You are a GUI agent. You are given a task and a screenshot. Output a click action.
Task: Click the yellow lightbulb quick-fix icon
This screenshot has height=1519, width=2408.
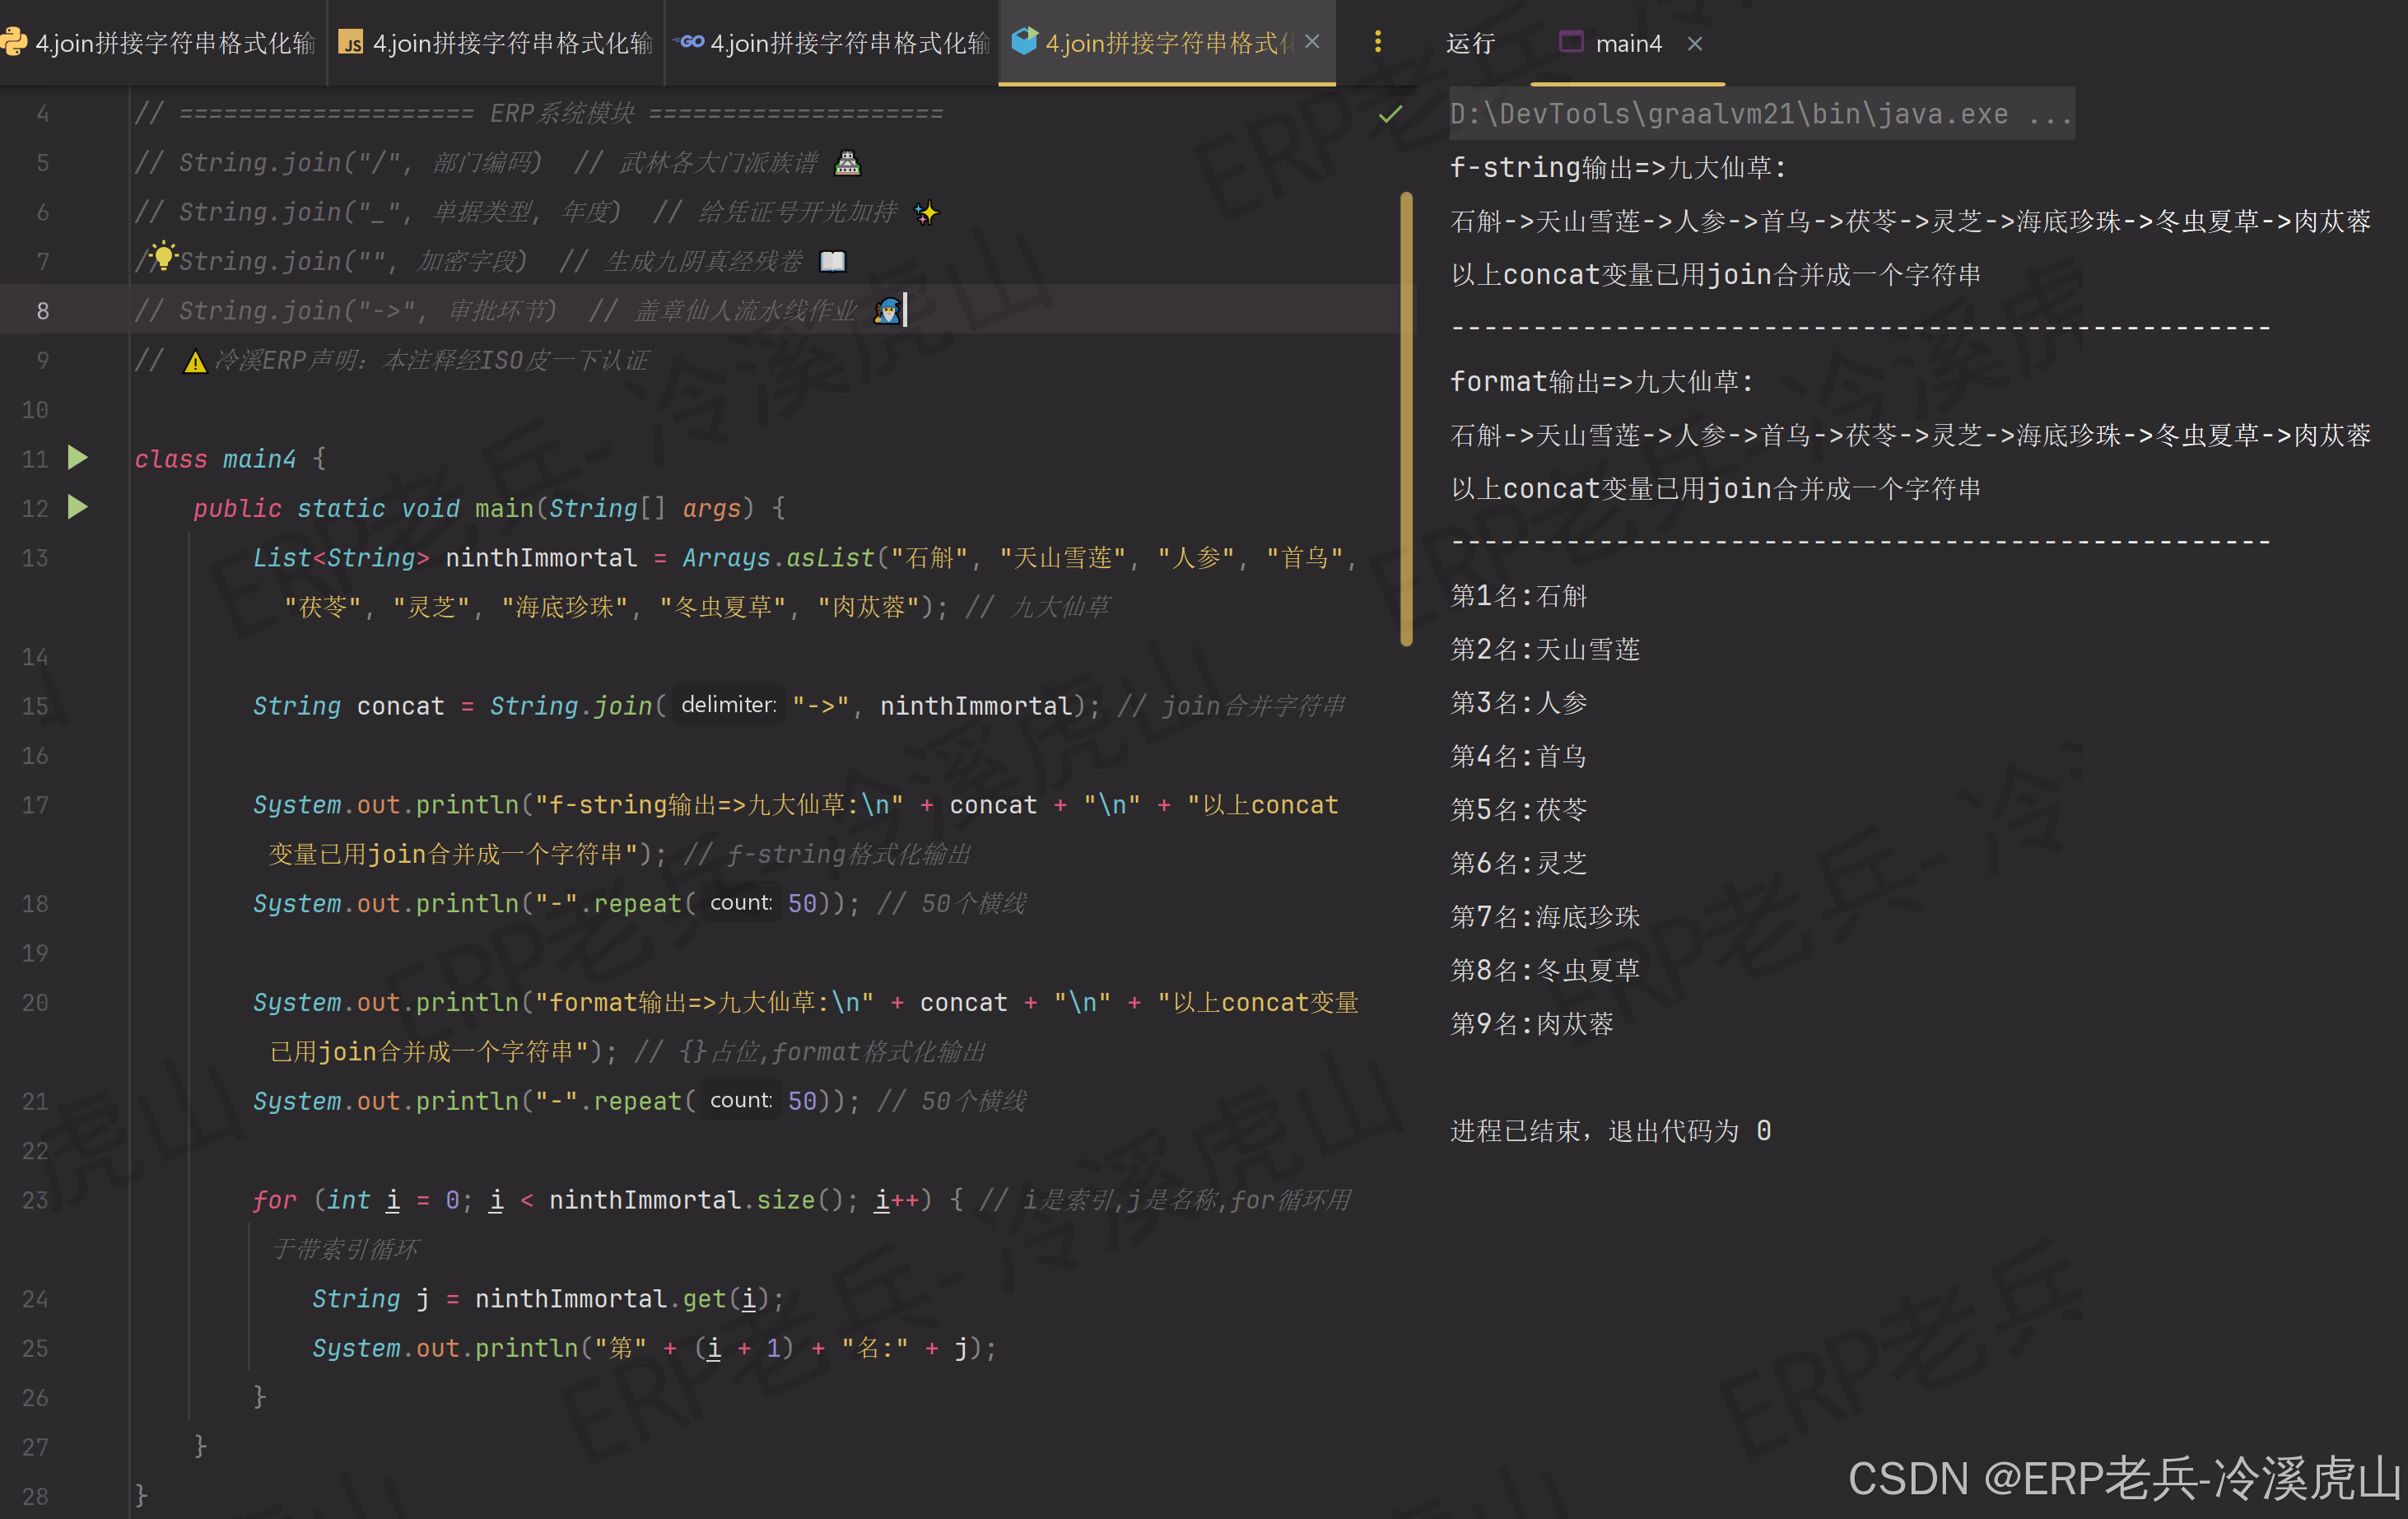[x=163, y=255]
